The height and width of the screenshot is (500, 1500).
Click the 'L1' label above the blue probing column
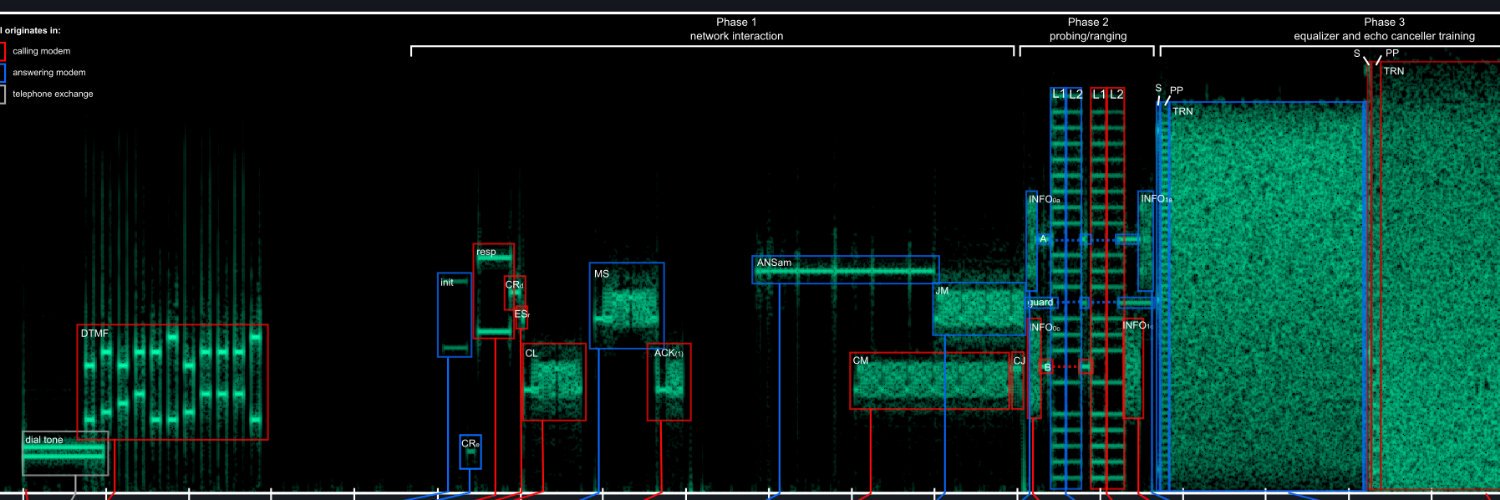click(x=1058, y=94)
